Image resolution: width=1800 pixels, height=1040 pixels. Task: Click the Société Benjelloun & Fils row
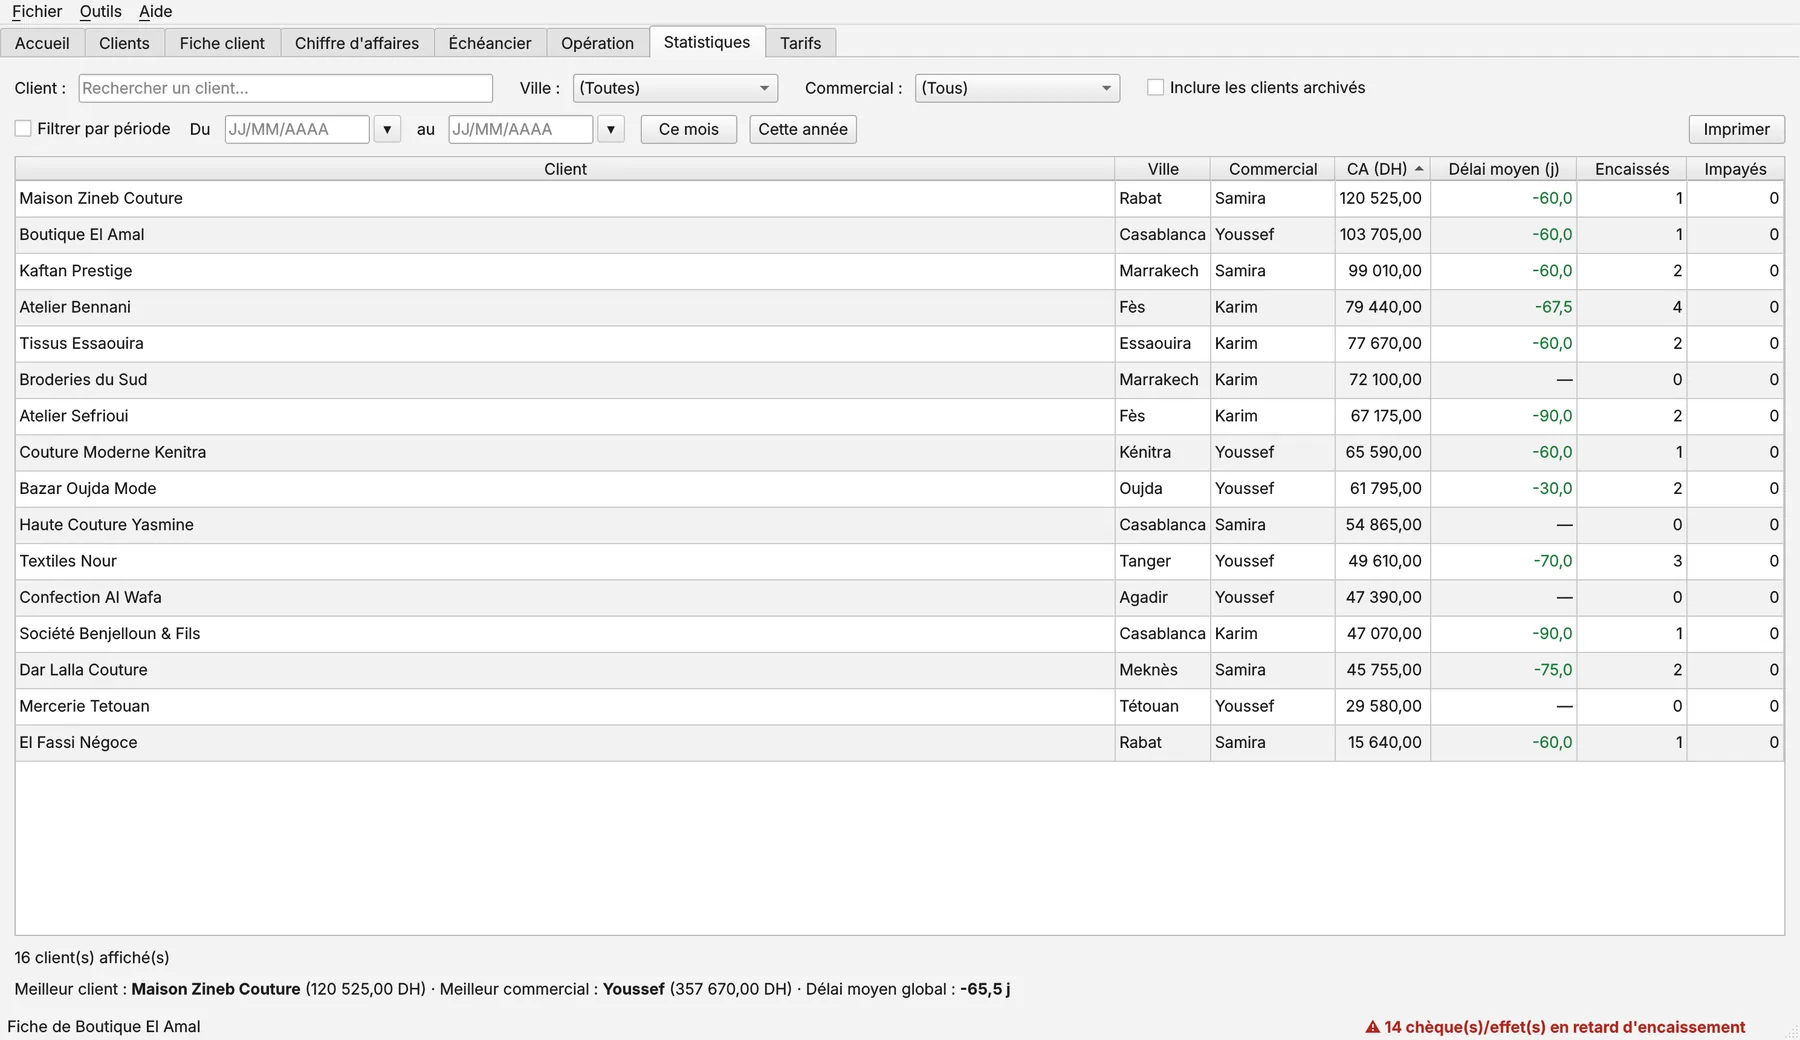coord(899,634)
